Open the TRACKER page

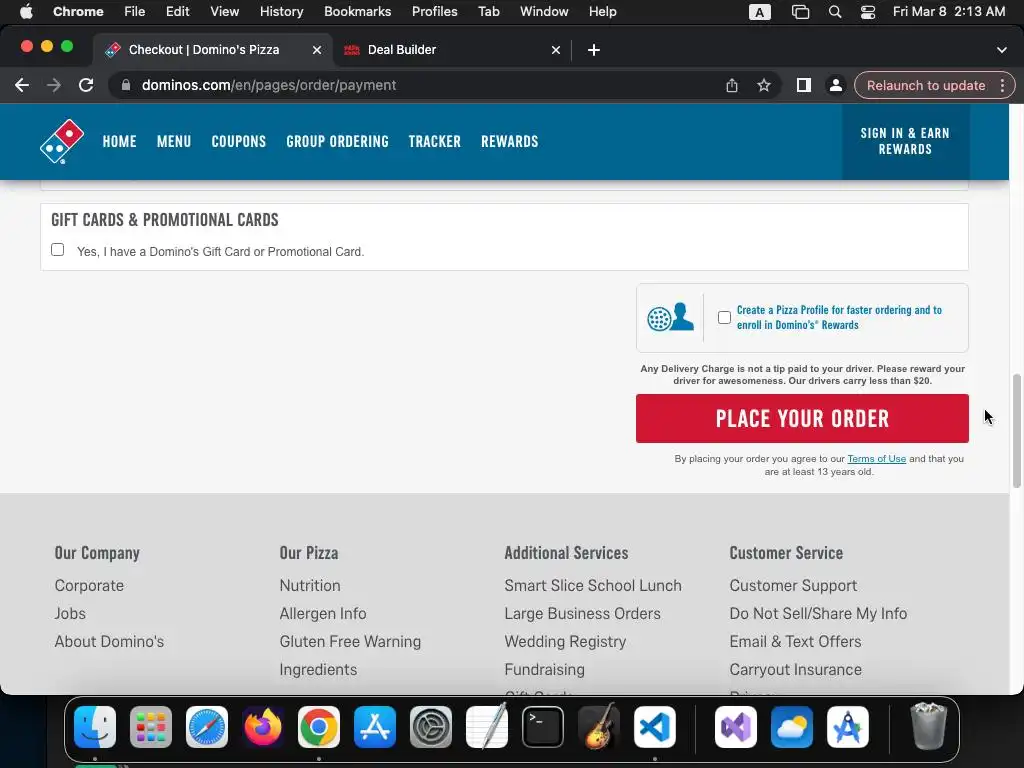coord(434,142)
